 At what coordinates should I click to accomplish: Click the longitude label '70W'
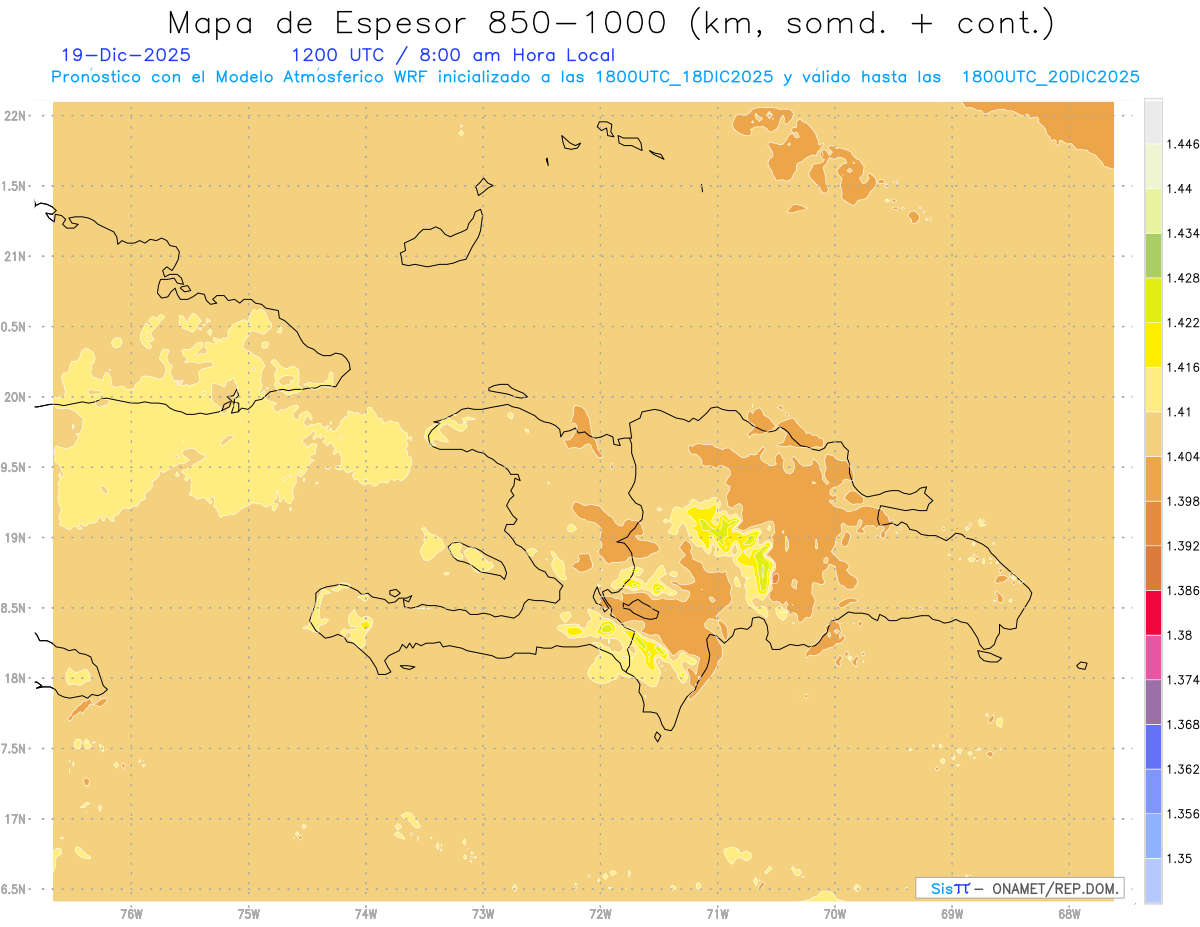(835, 914)
